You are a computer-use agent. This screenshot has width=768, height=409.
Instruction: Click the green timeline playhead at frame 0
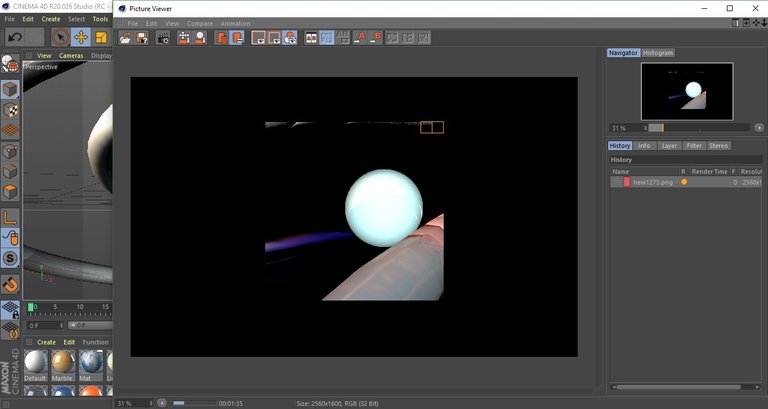point(30,307)
